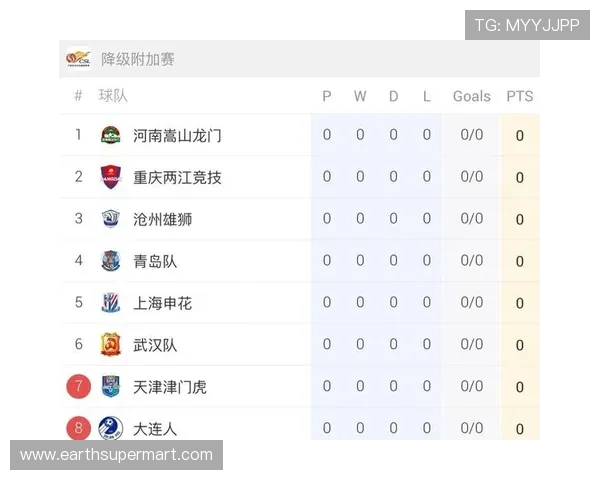Image resolution: width=600 pixels, height=480 pixels.
Task: Click the 沧州雄狮 team crest
Action: [110, 219]
